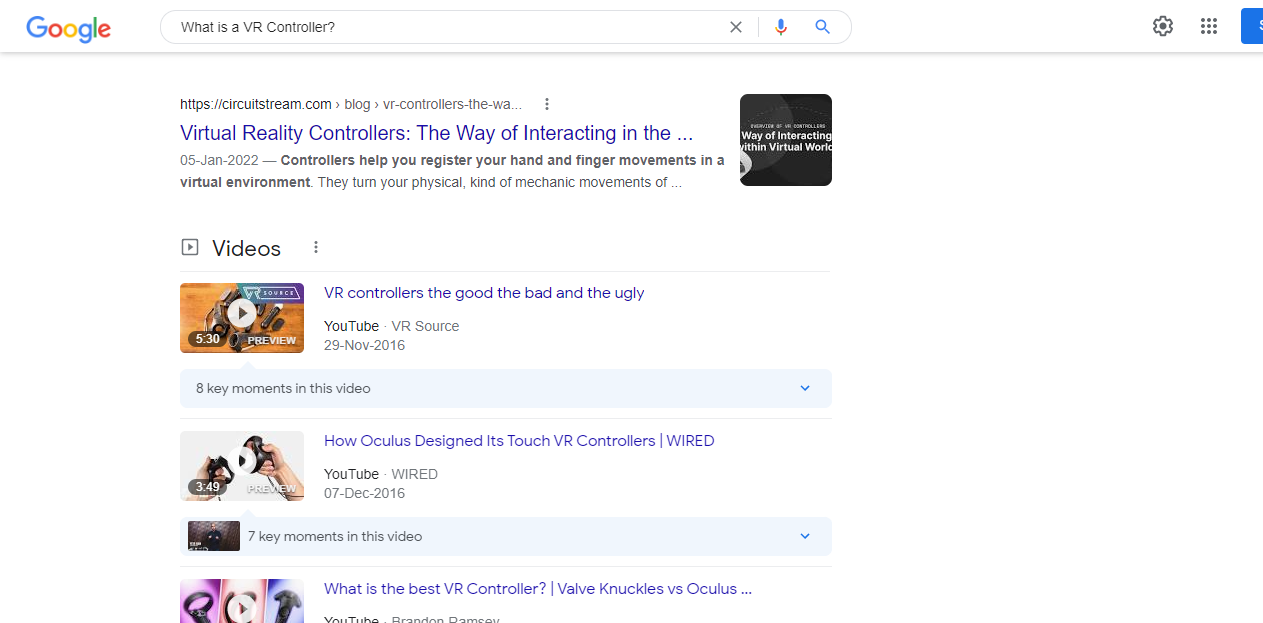The width and height of the screenshot is (1263, 623).
Task: Open the circuitstream article thumbnail image
Action: [x=786, y=140]
